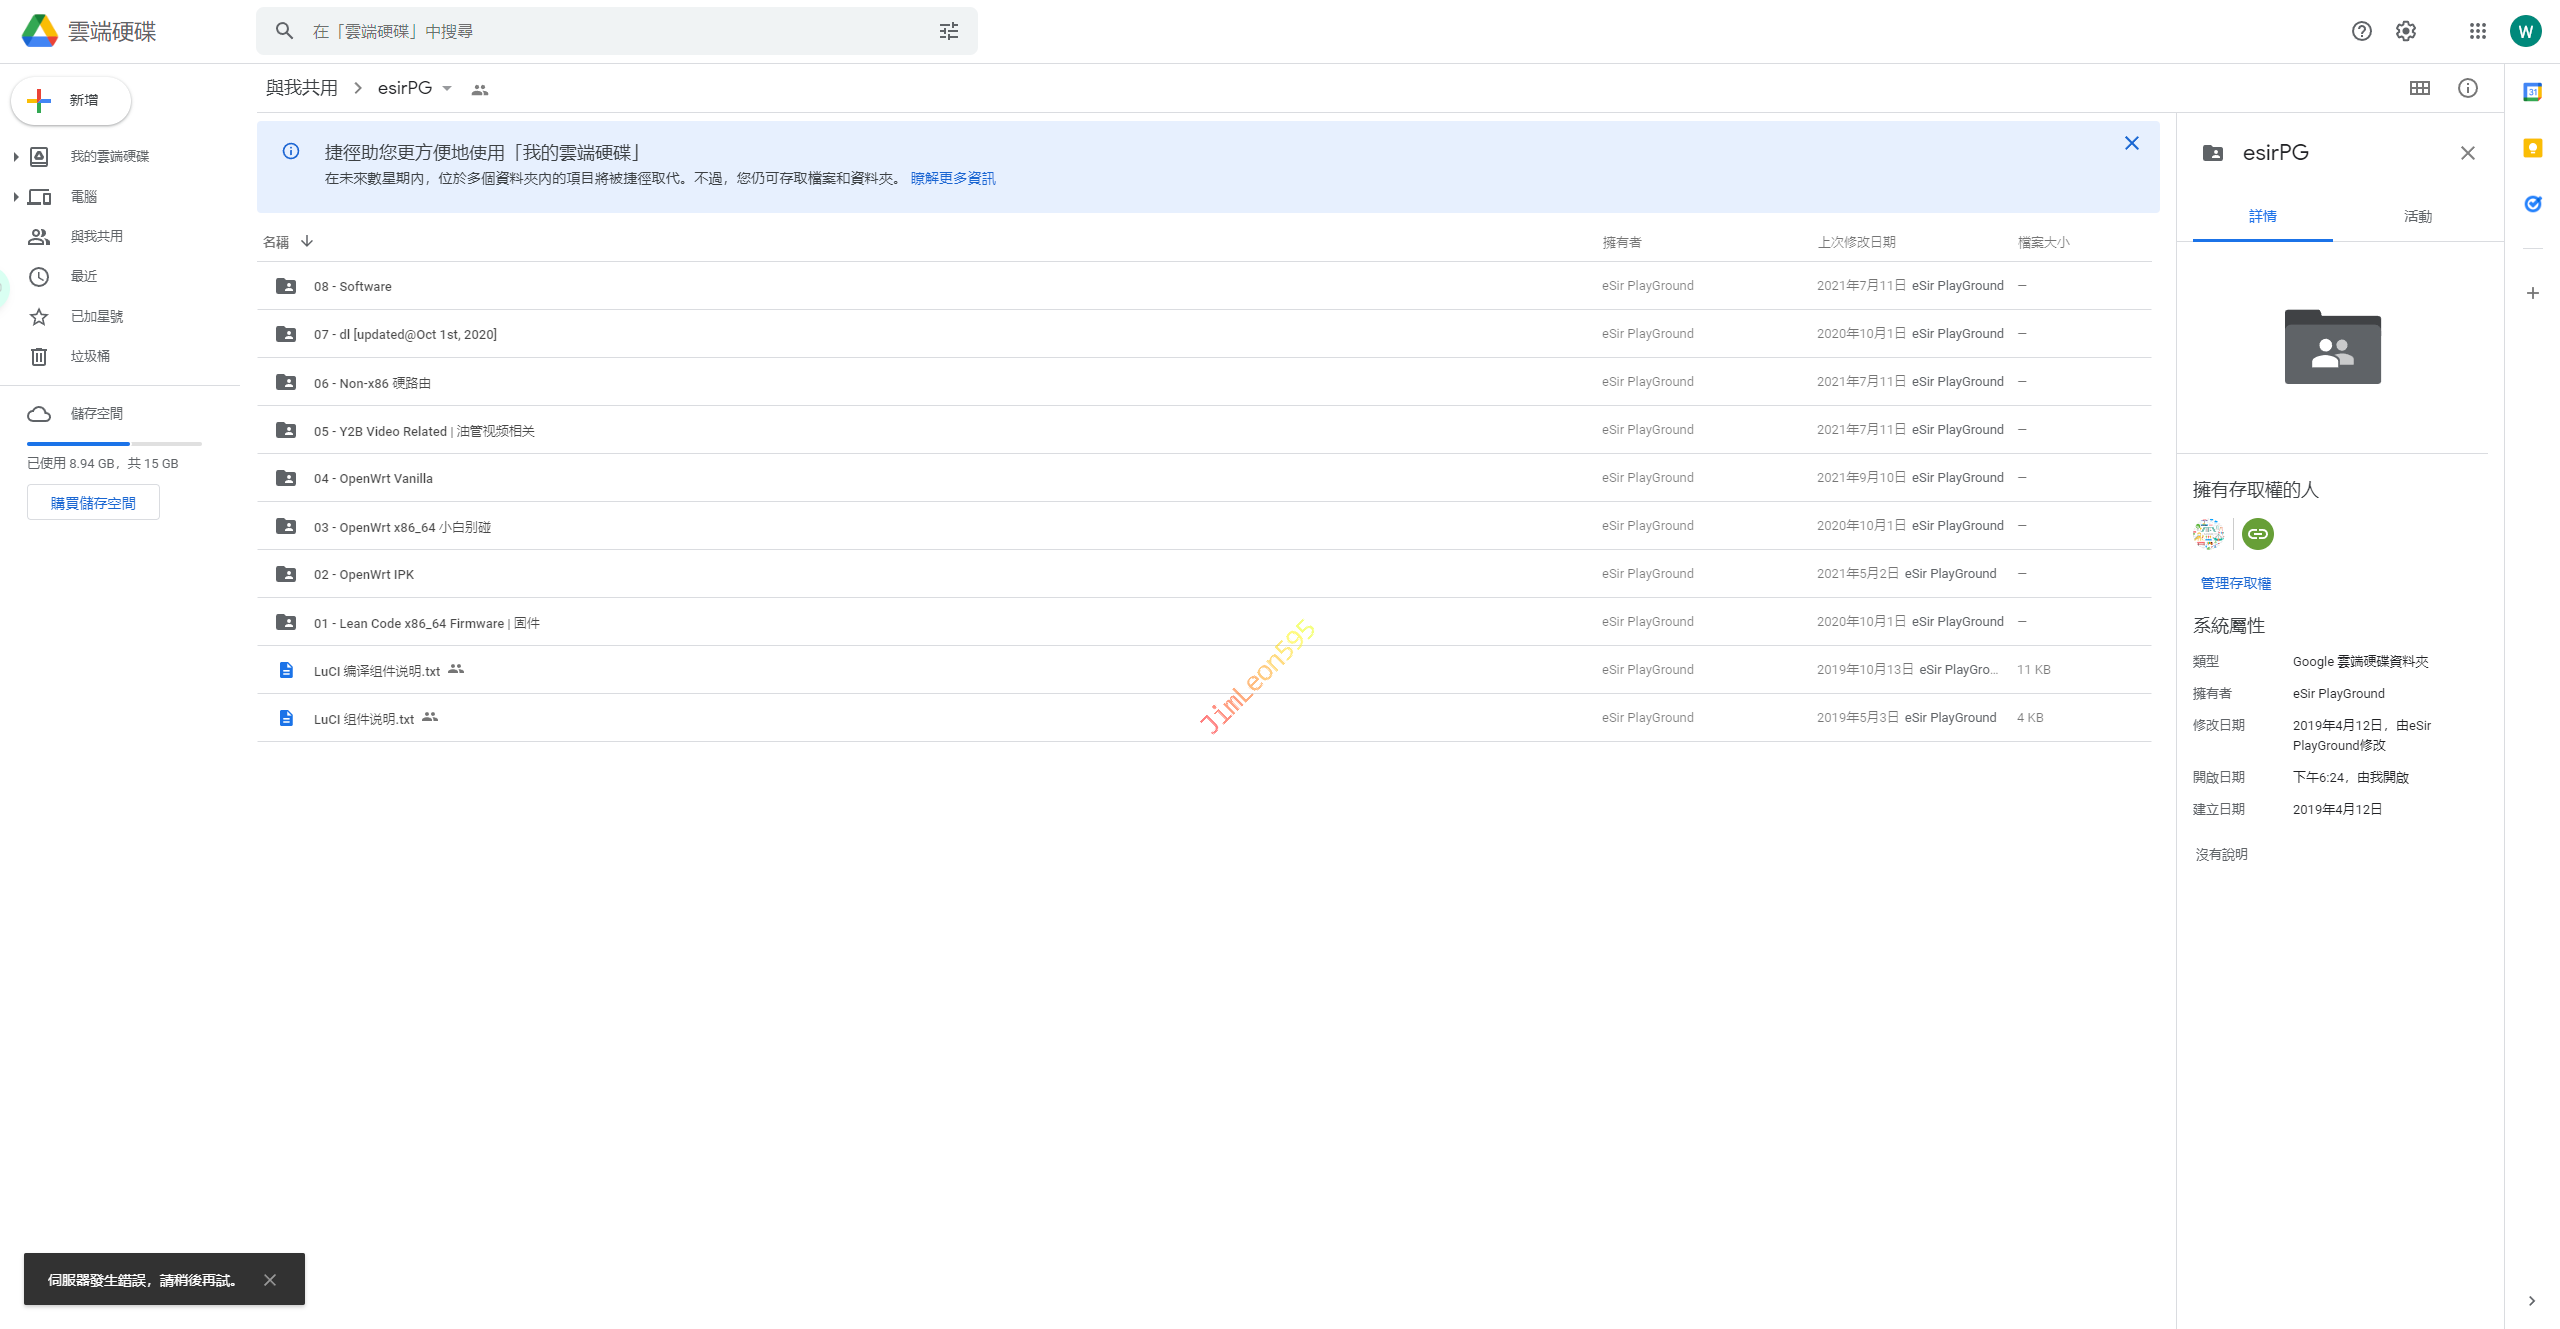Toggle the view details info panel

[x=2468, y=88]
